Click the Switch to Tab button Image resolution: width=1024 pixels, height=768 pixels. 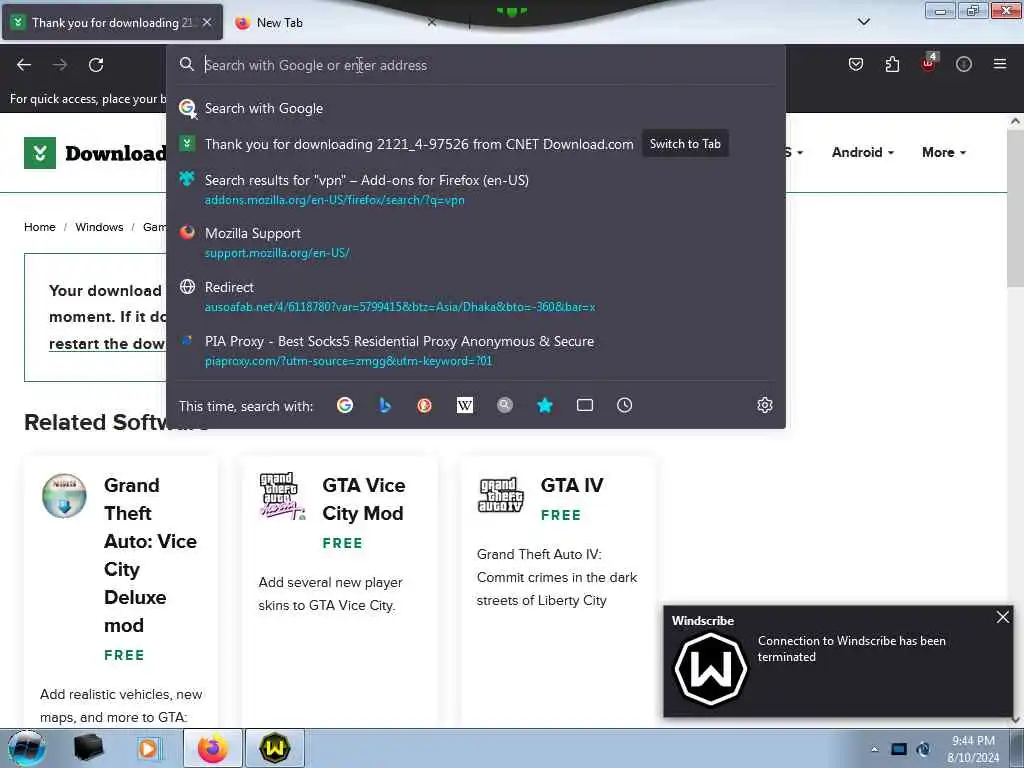685,144
